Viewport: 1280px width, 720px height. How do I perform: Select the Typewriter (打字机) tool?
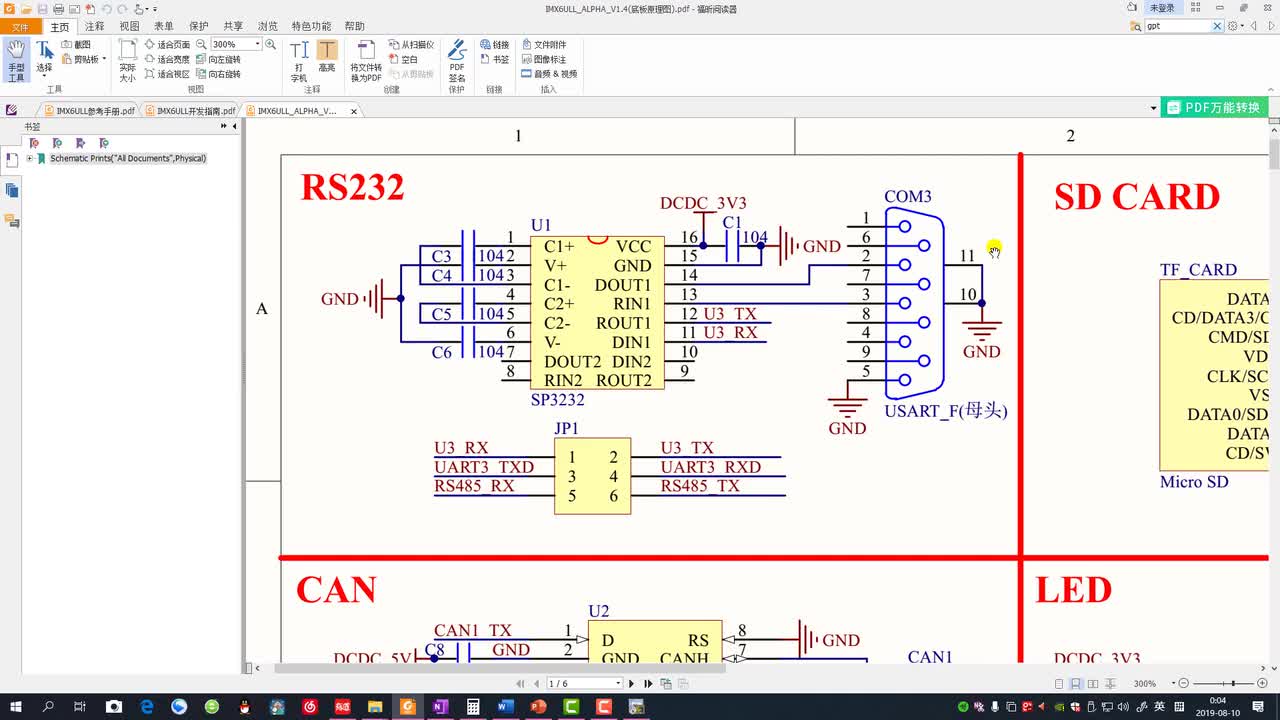(299, 61)
